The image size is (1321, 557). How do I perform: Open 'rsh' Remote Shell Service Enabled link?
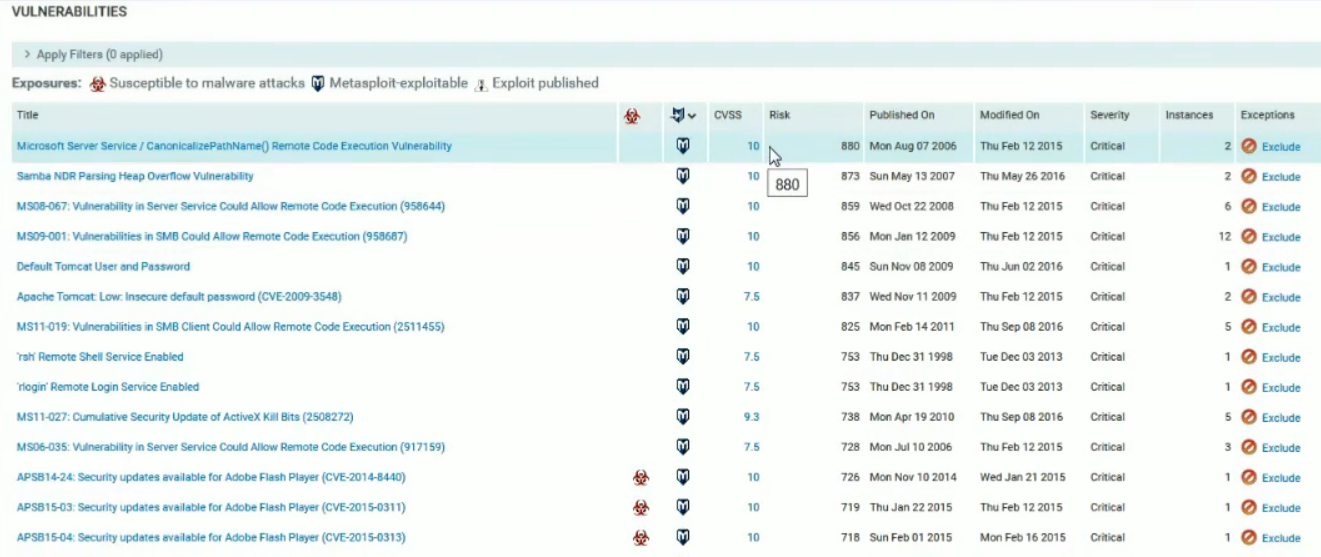(100, 356)
